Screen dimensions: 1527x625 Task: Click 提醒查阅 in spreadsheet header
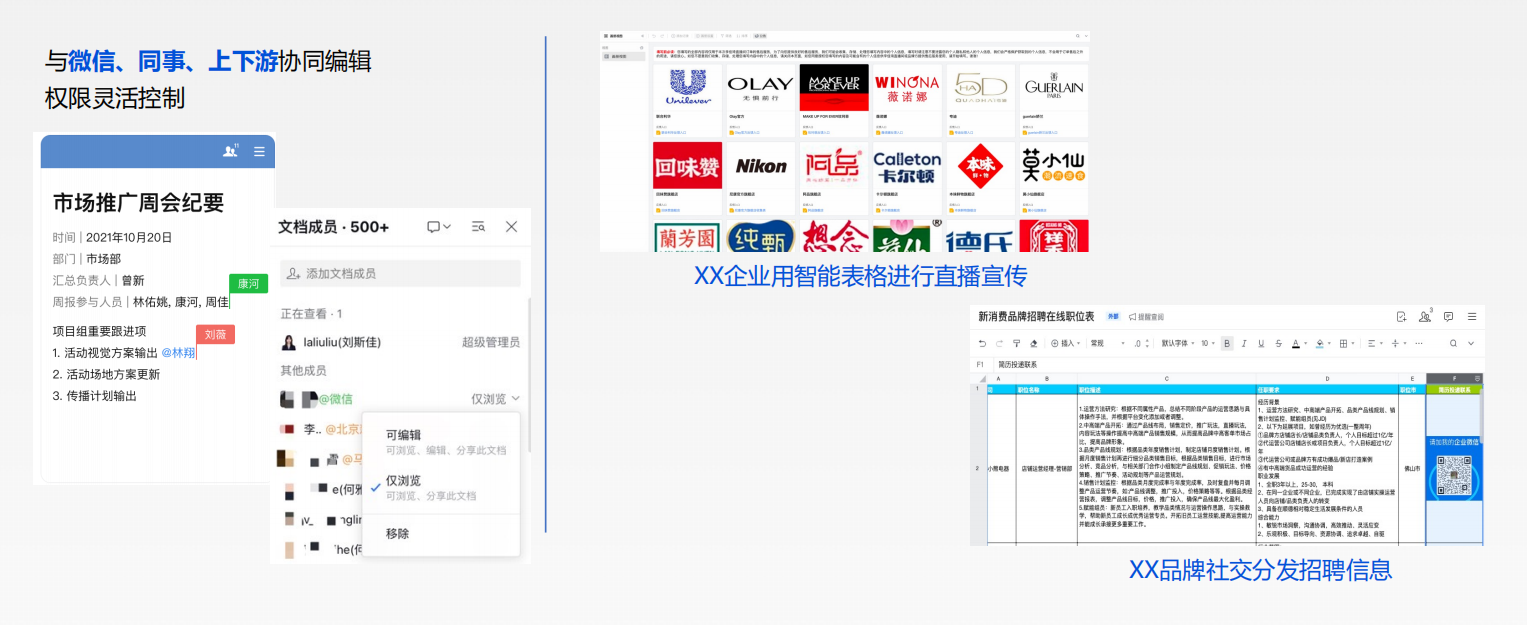click(x=1146, y=316)
